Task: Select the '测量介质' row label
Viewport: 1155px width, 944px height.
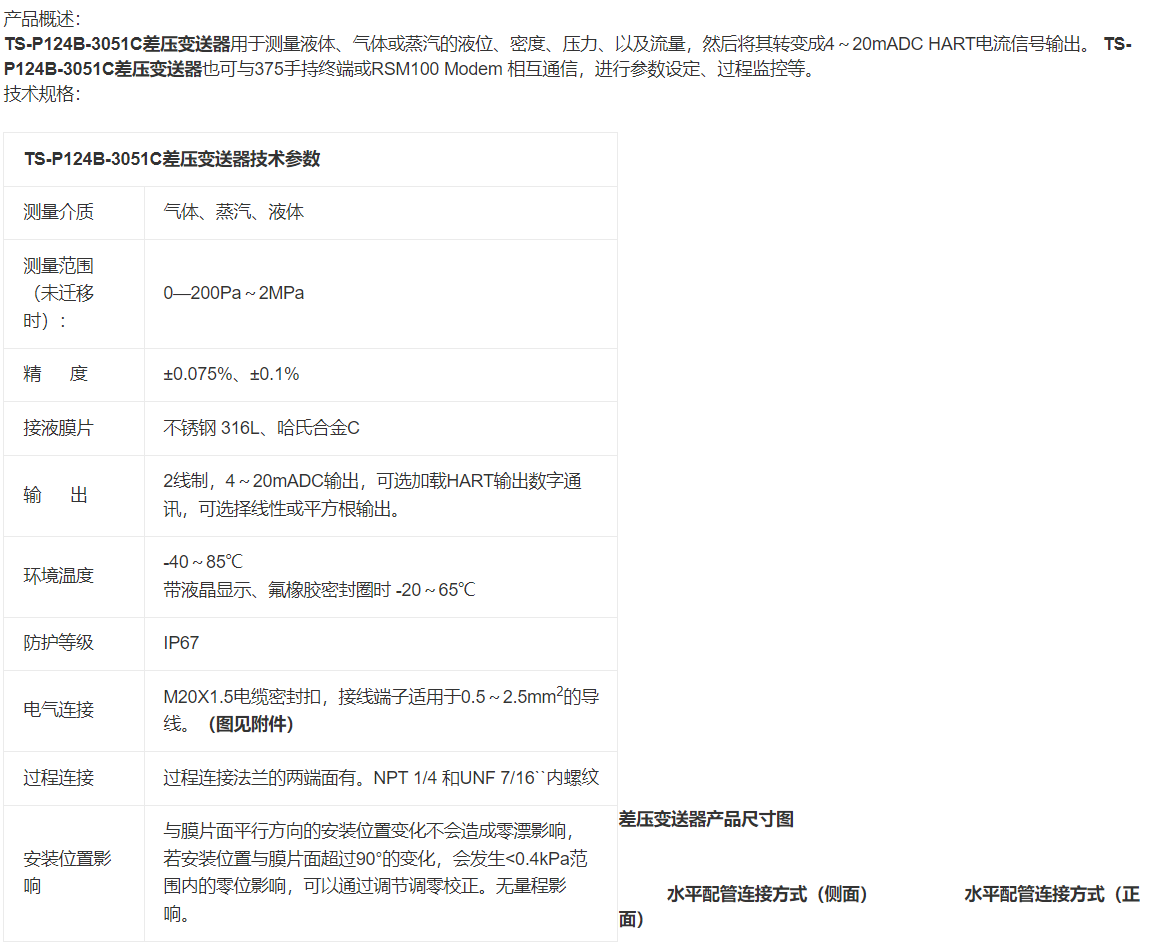Action: [58, 212]
